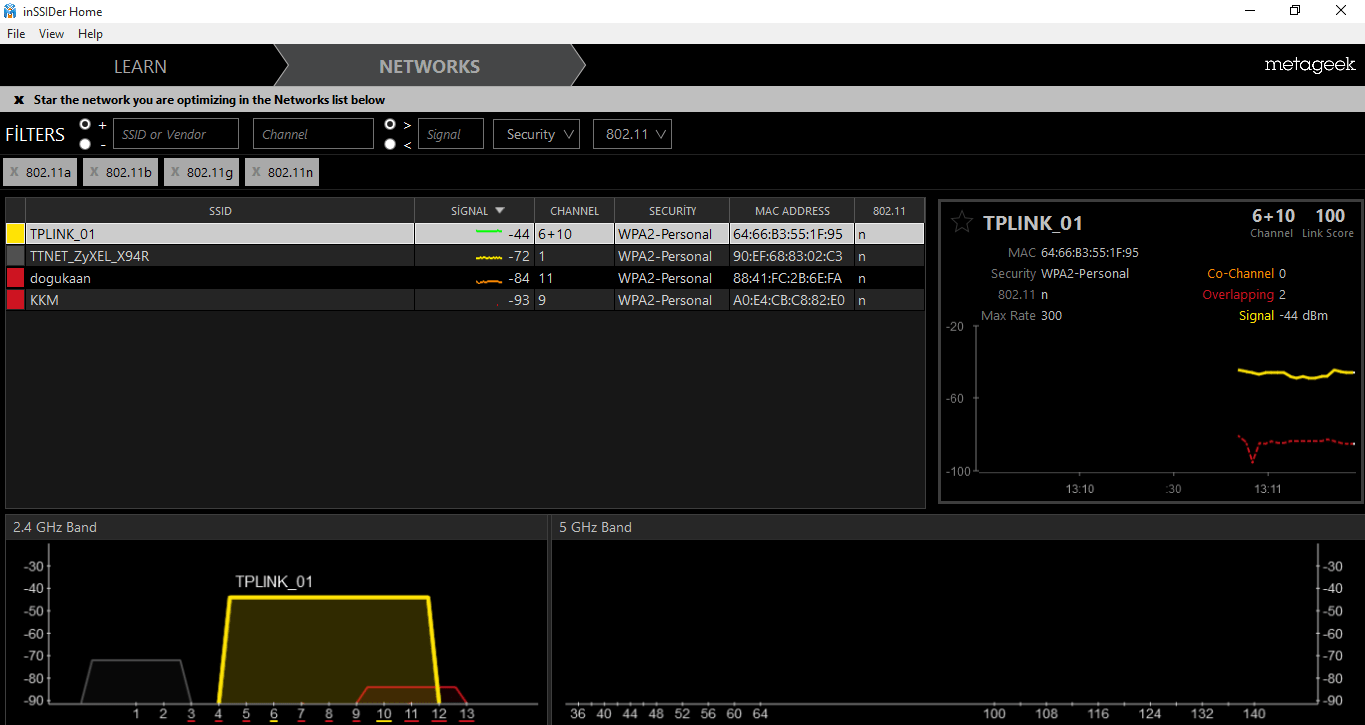Remove the 802.11g filter chip
The width and height of the screenshot is (1365, 725).
(x=175, y=172)
